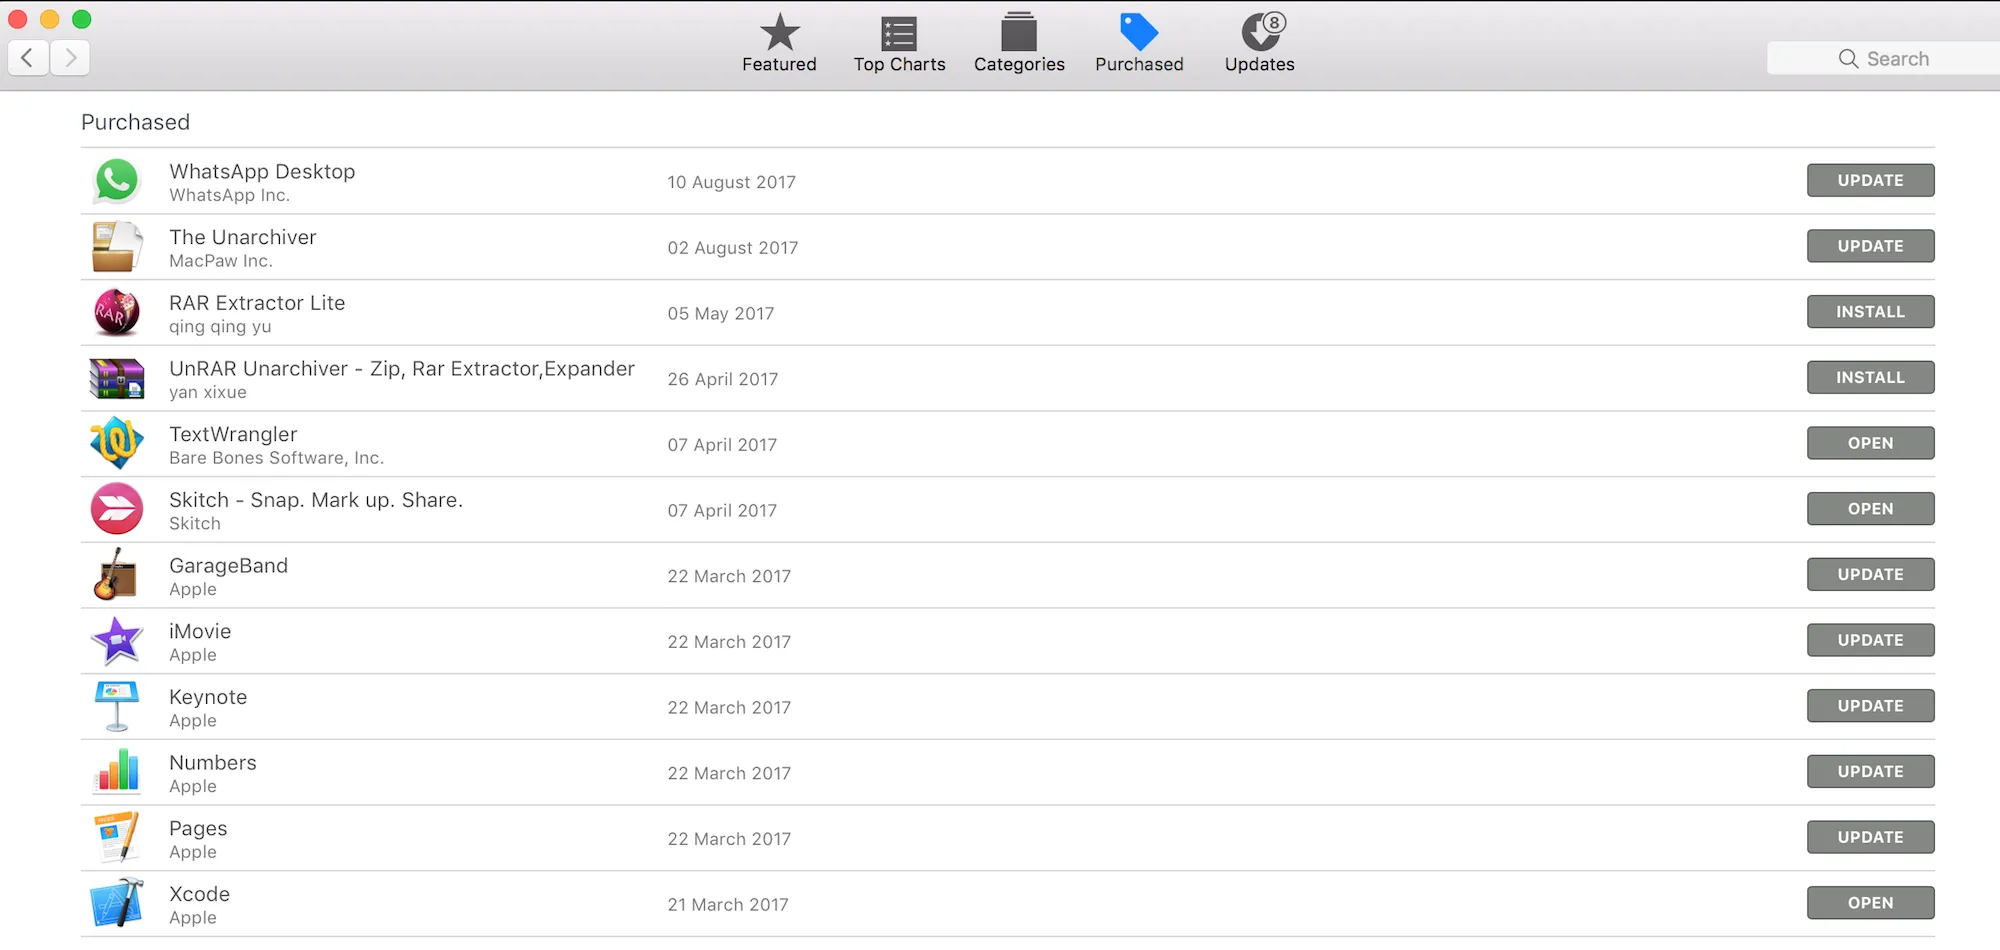Click the TextWrangler app icon
Screen dimensions: 2000x950
coord(117,443)
